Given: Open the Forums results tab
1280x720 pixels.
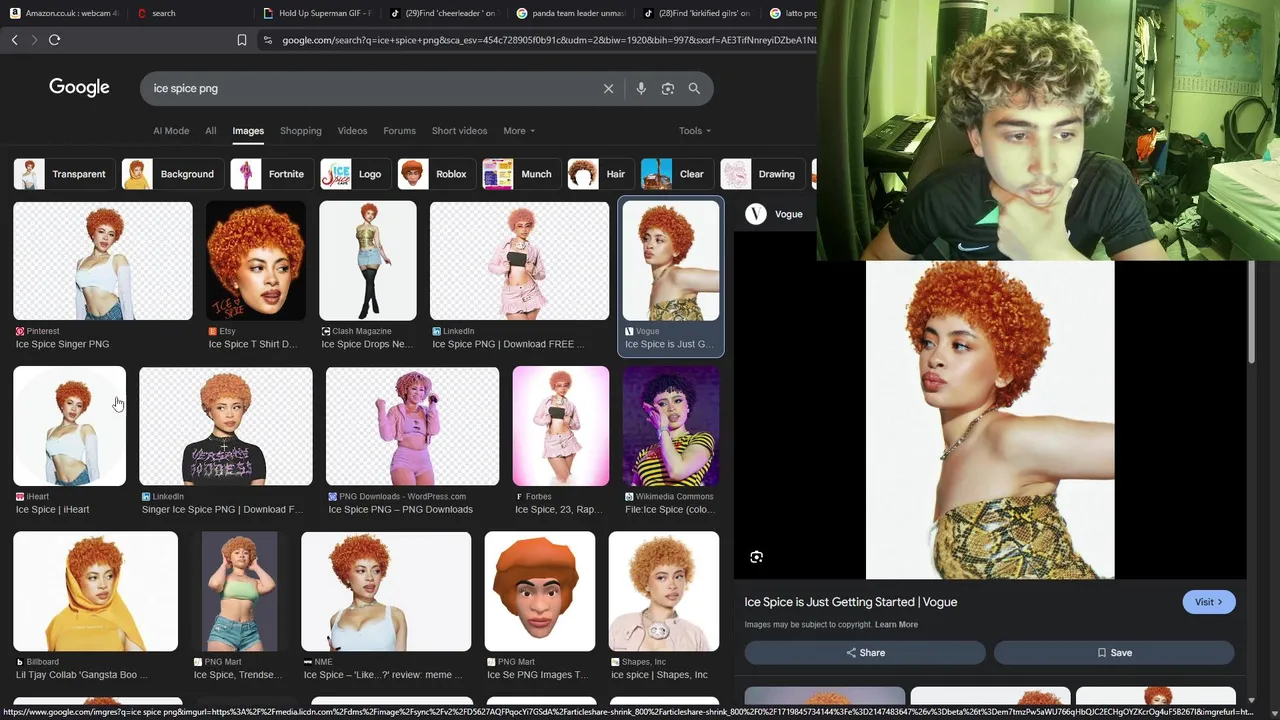Looking at the screenshot, I should tap(399, 131).
